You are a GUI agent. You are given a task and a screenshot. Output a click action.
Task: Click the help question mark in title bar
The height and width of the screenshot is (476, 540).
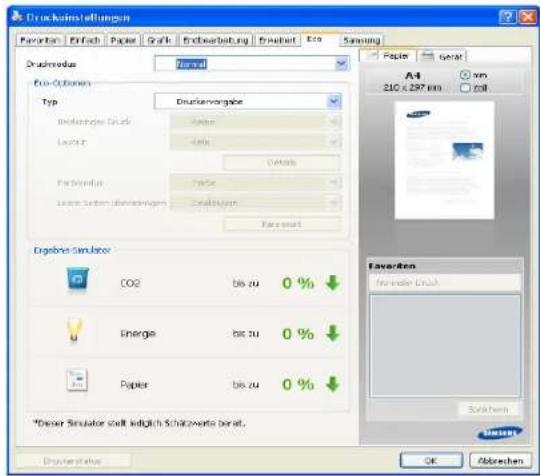pos(508,17)
